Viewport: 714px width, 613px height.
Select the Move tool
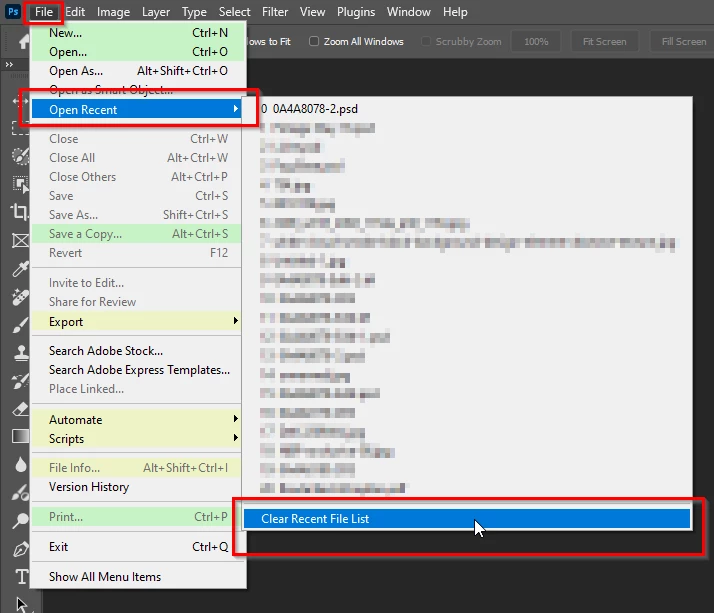pos(20,101)
